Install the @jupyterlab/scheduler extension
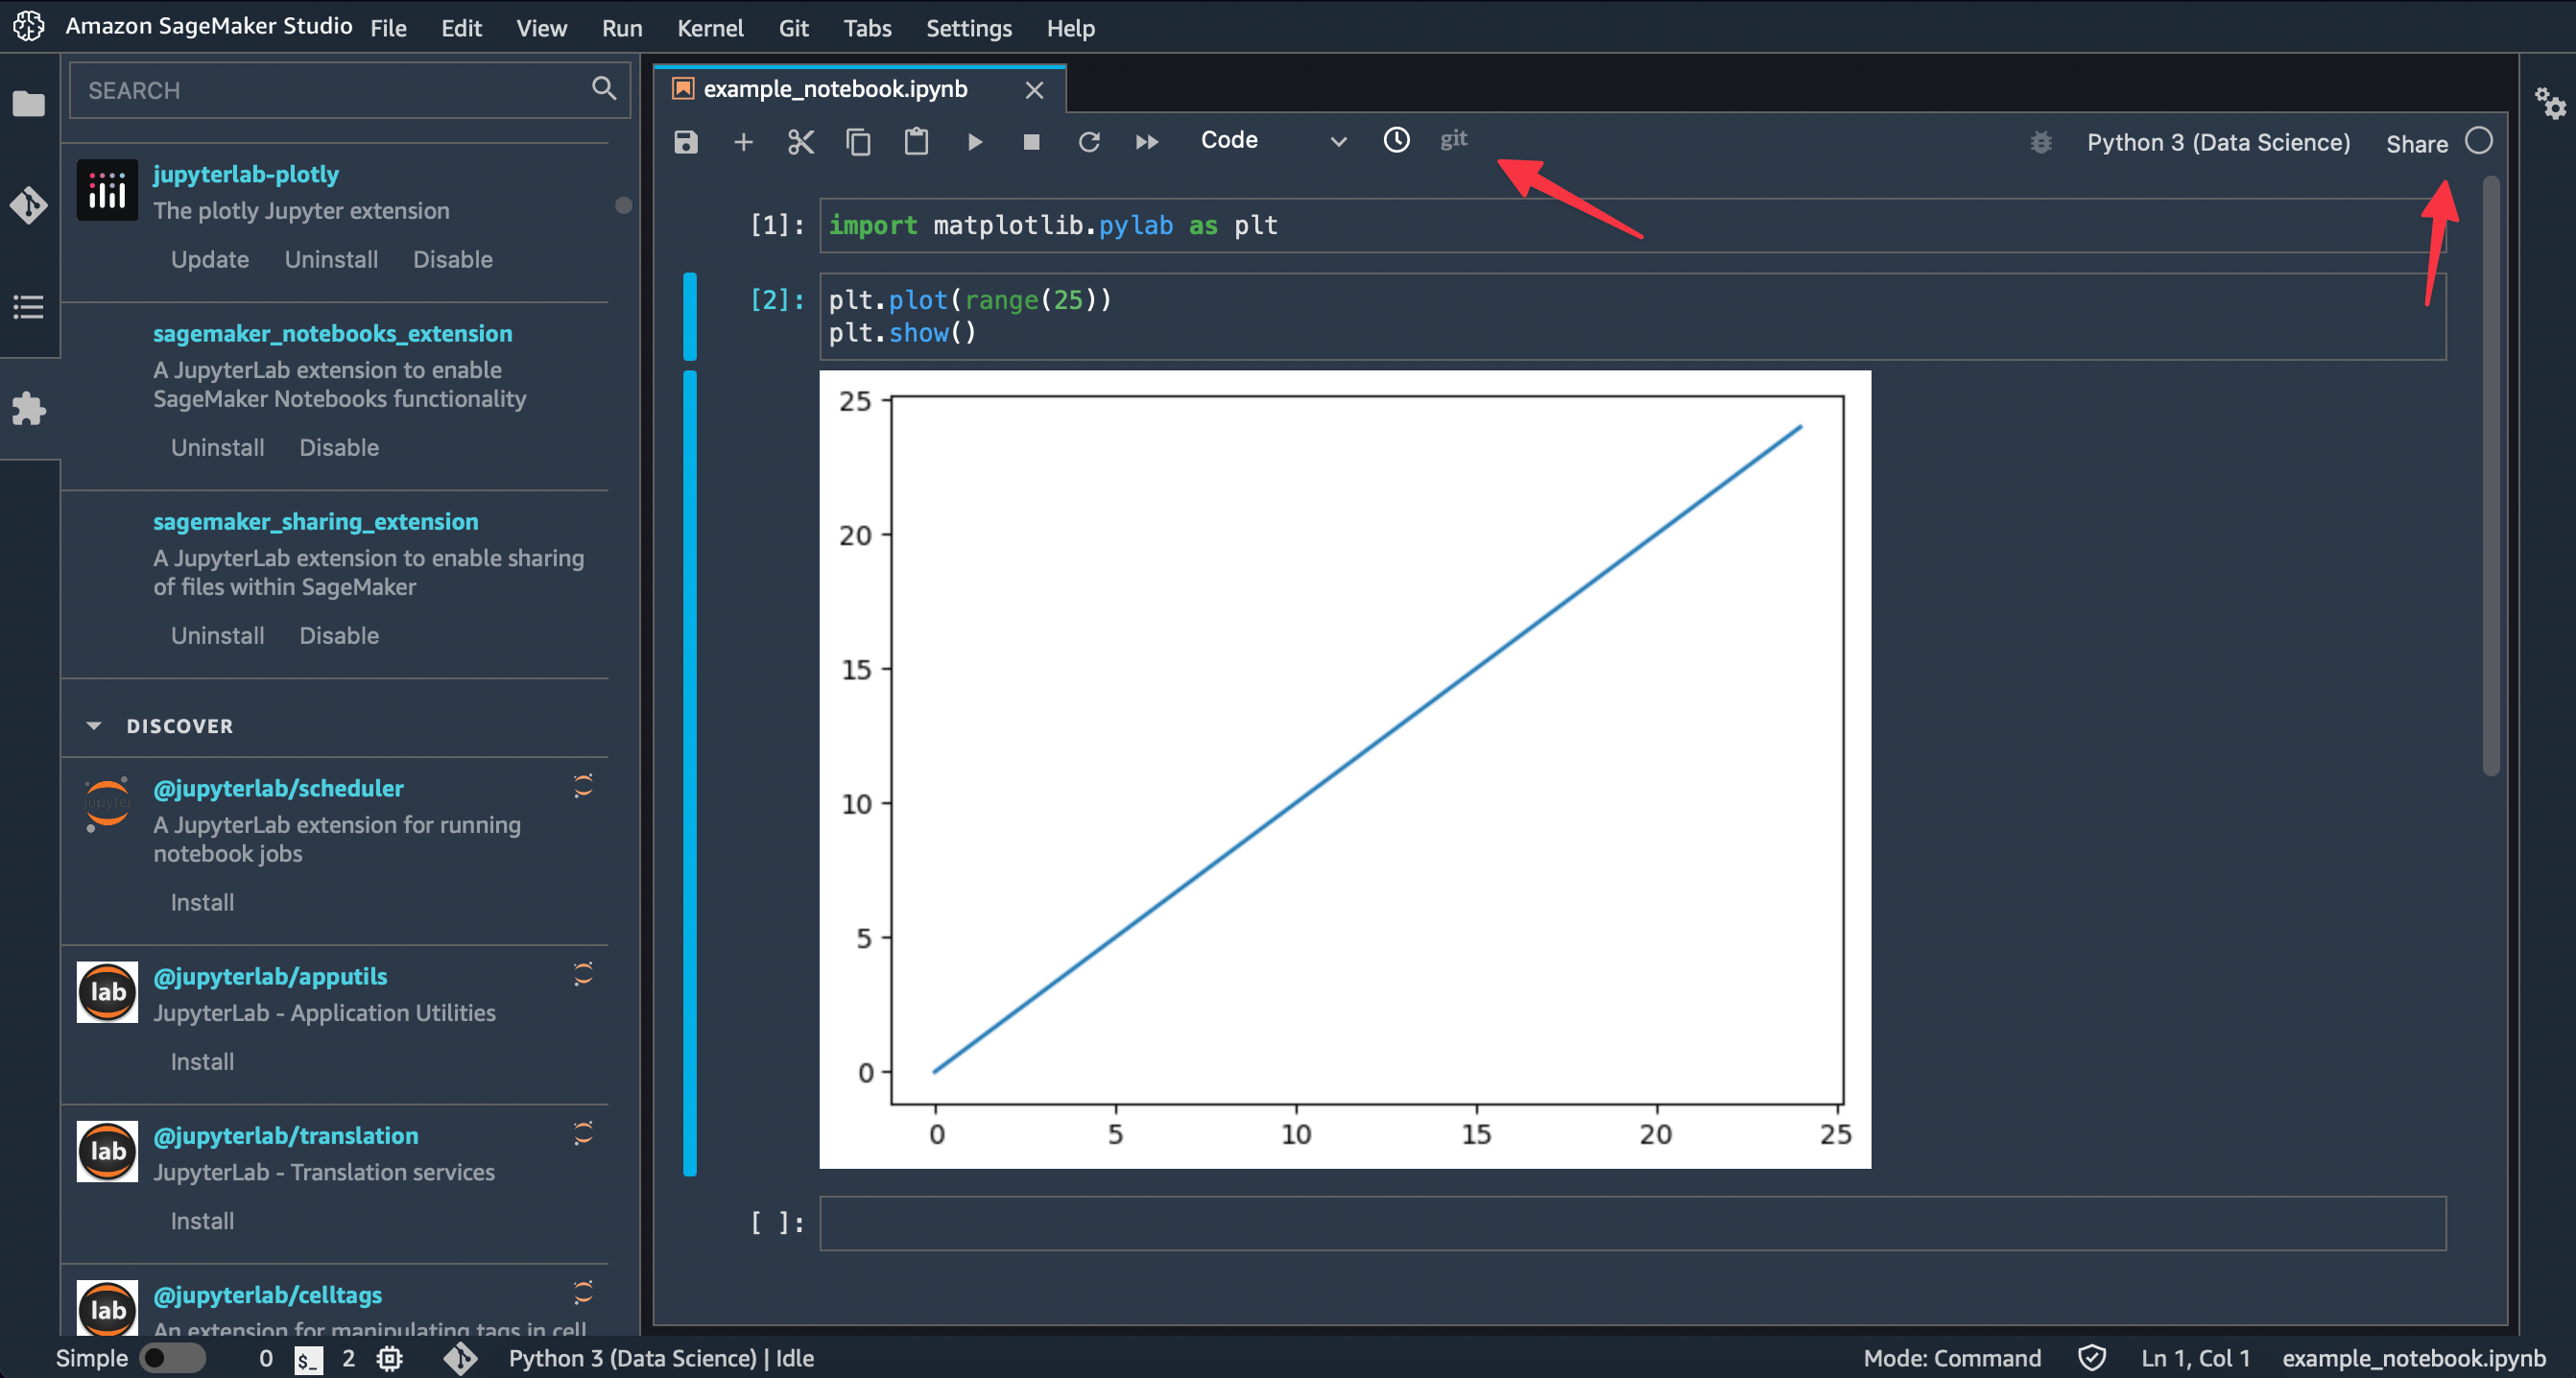2576x1378 pixels. click(x=202, y=902)
